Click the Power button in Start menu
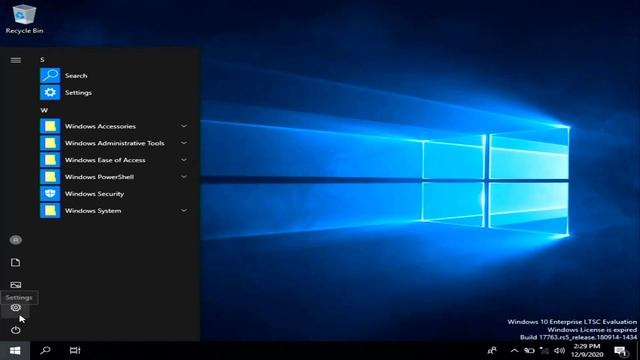Screen dimensions: 640x360 tap(16, 330)
